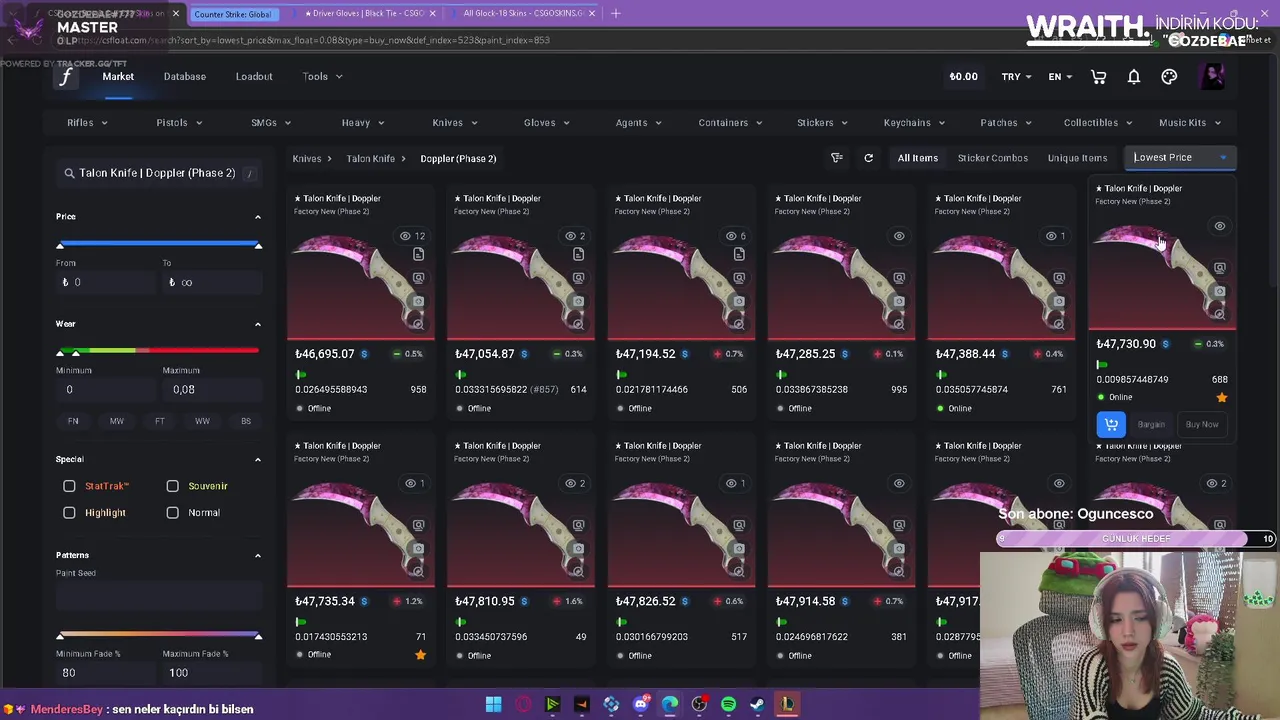Enable the Normal checkbox
This screenshot has height=720, width=1280.
click(x=172, y=513)
